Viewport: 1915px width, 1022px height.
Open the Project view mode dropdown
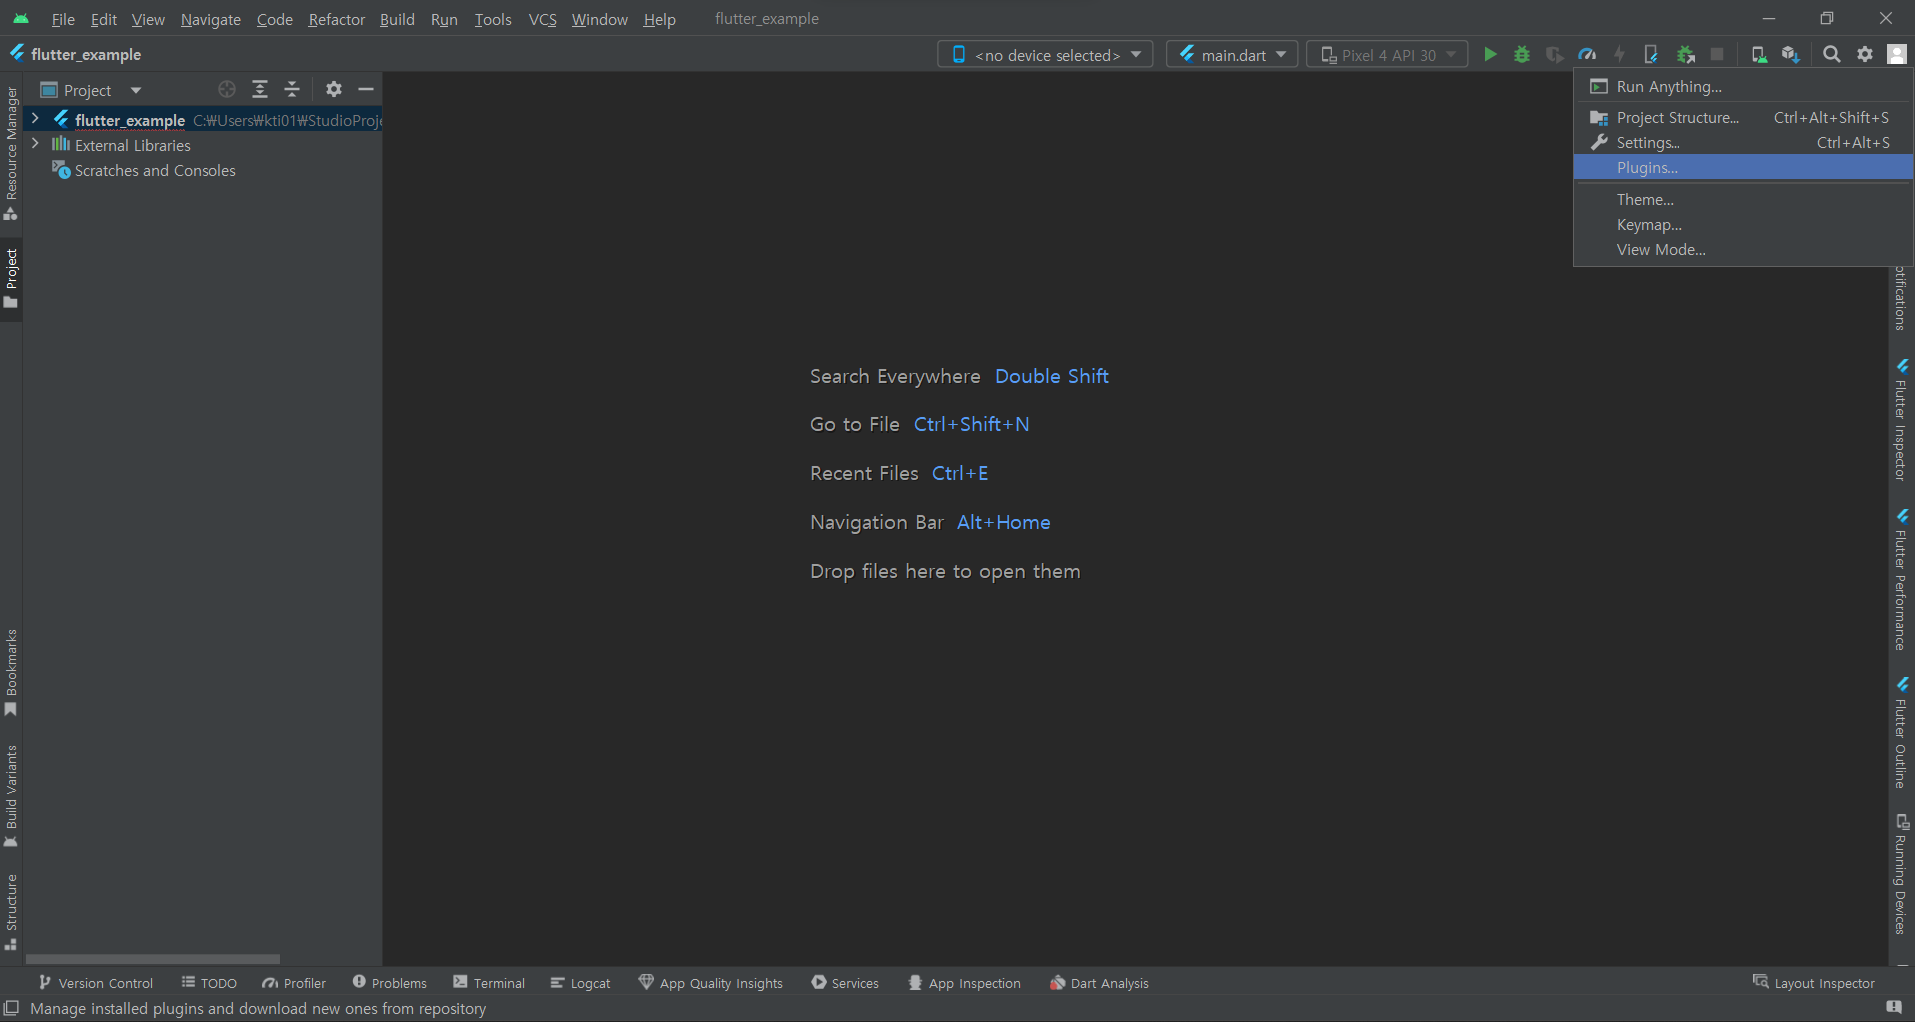(x=135, y=89)
